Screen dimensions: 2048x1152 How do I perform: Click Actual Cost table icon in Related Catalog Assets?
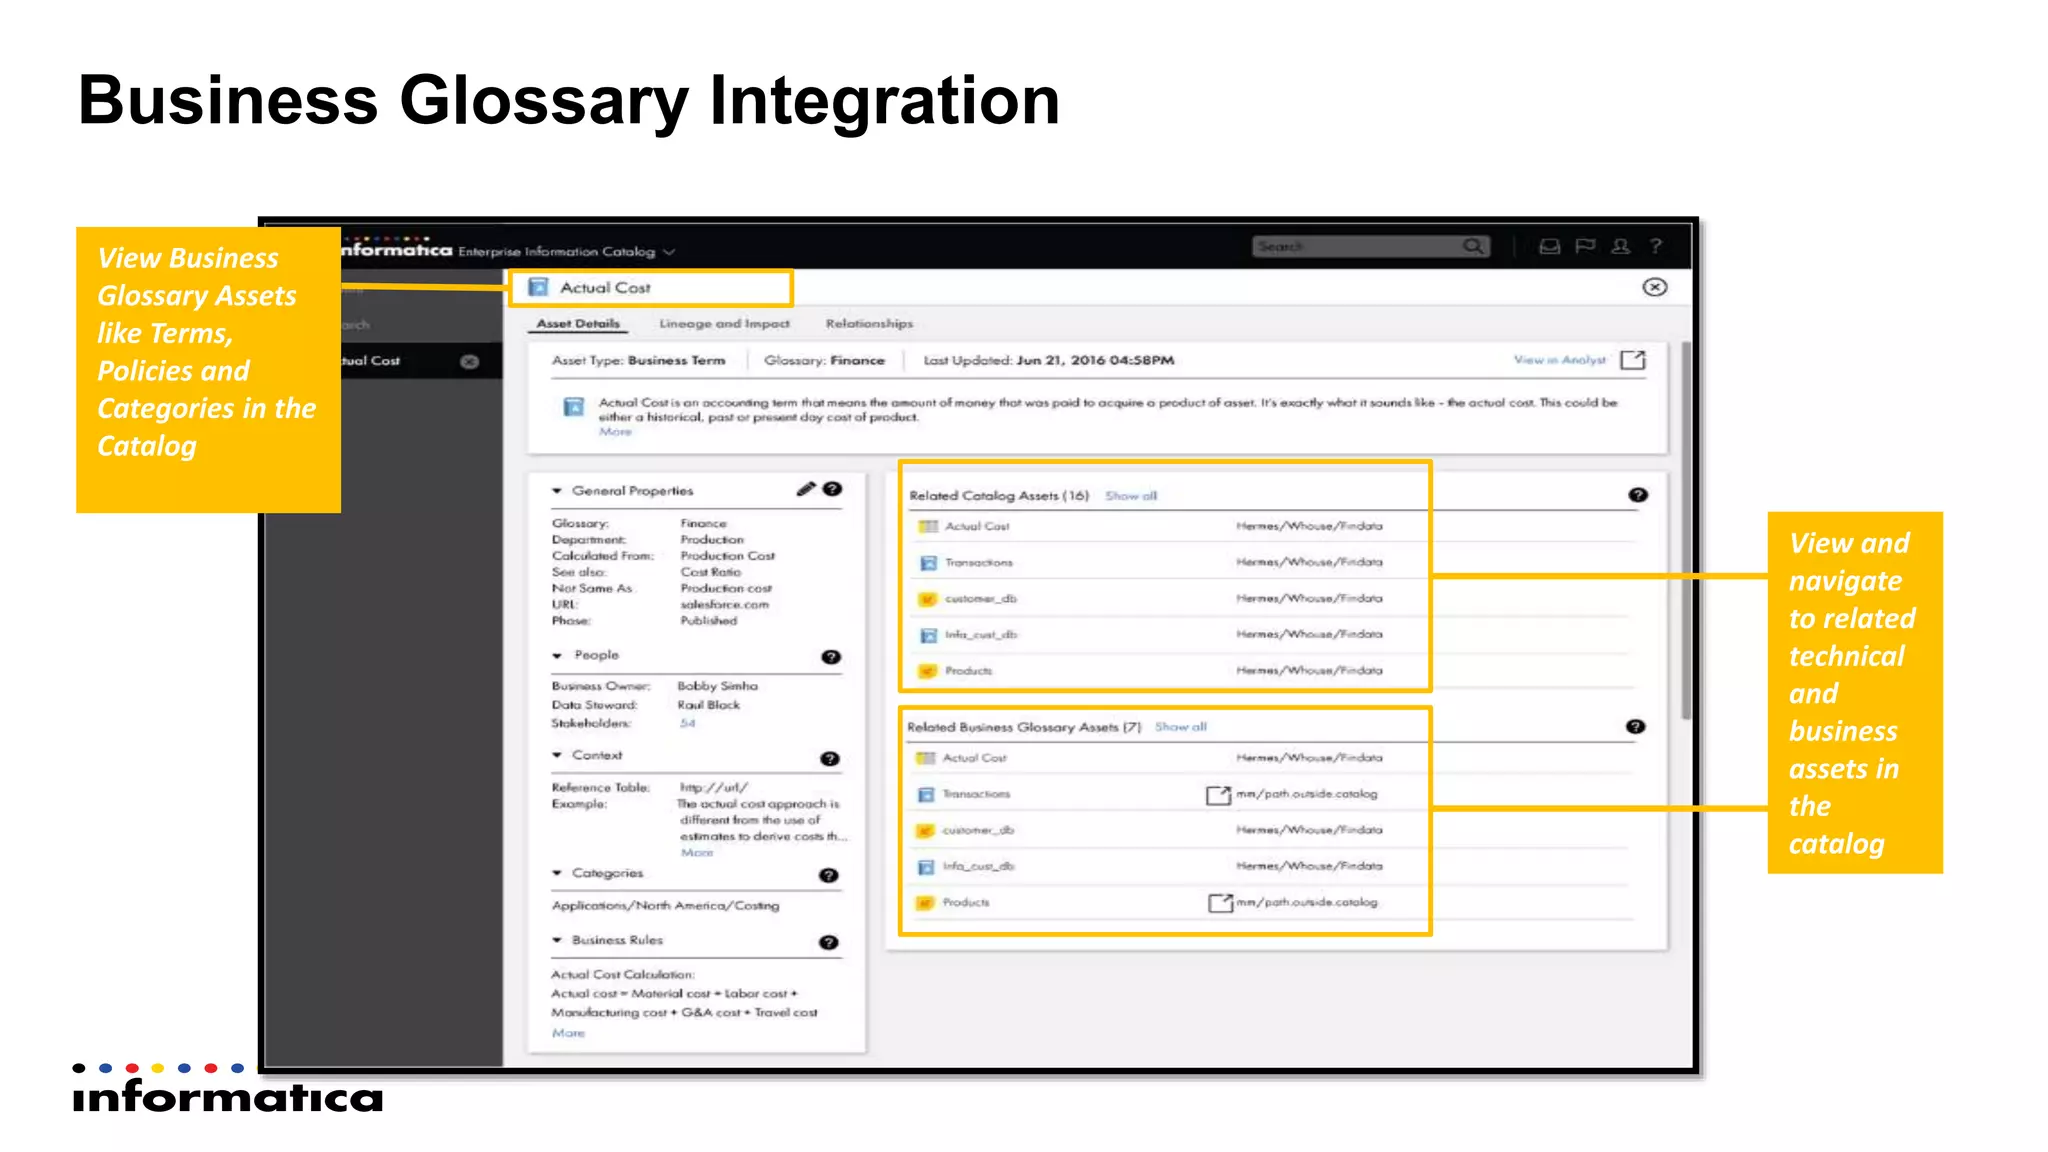[x=928, y=526]
